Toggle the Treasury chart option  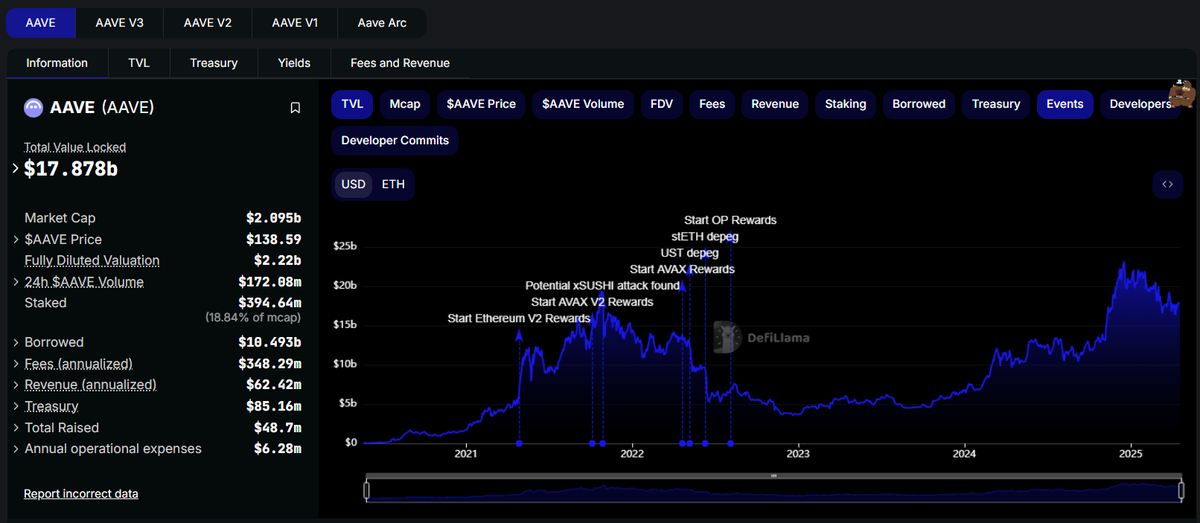[x=996, y=104]
